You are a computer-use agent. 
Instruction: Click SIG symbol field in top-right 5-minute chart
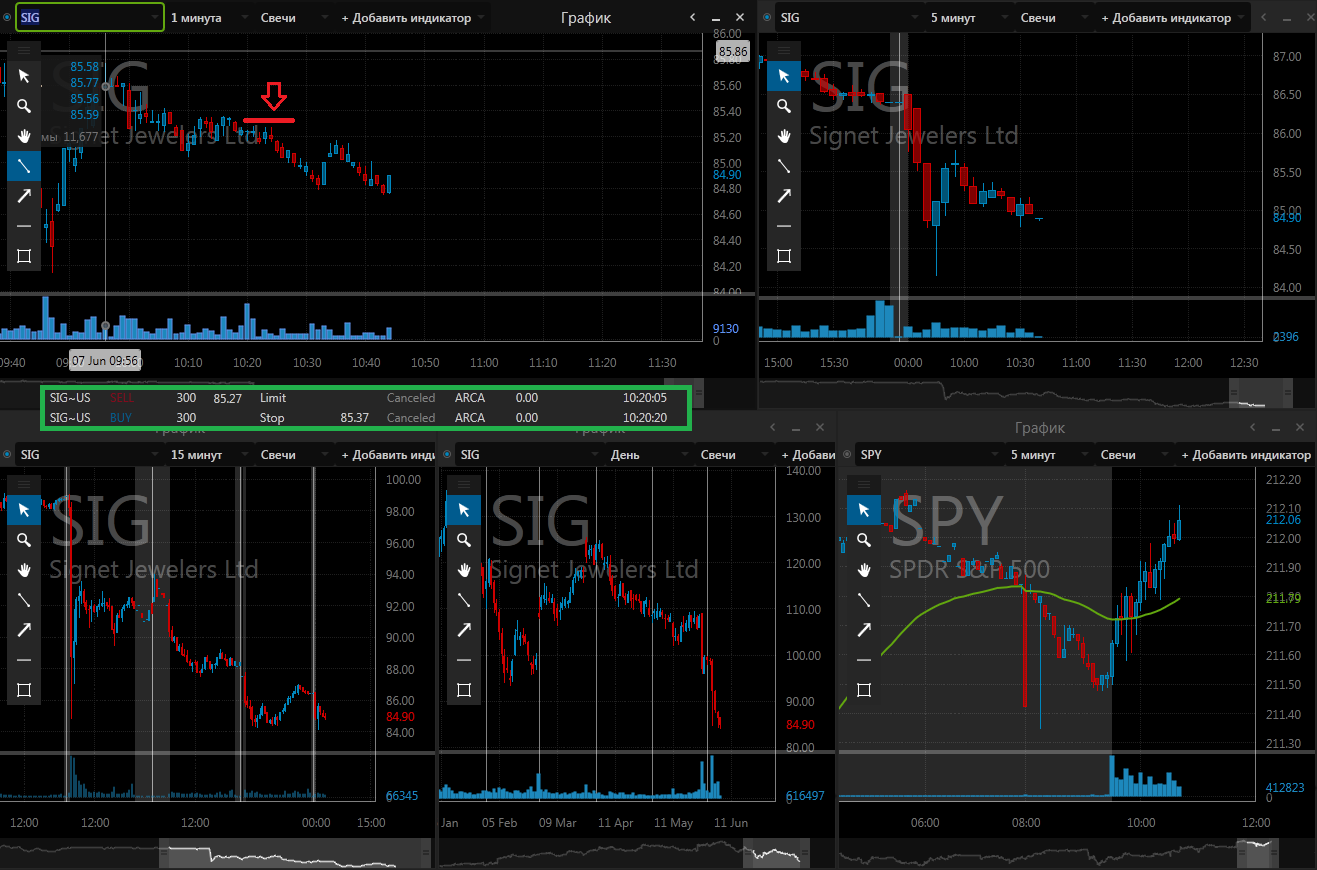coord(850,18)
